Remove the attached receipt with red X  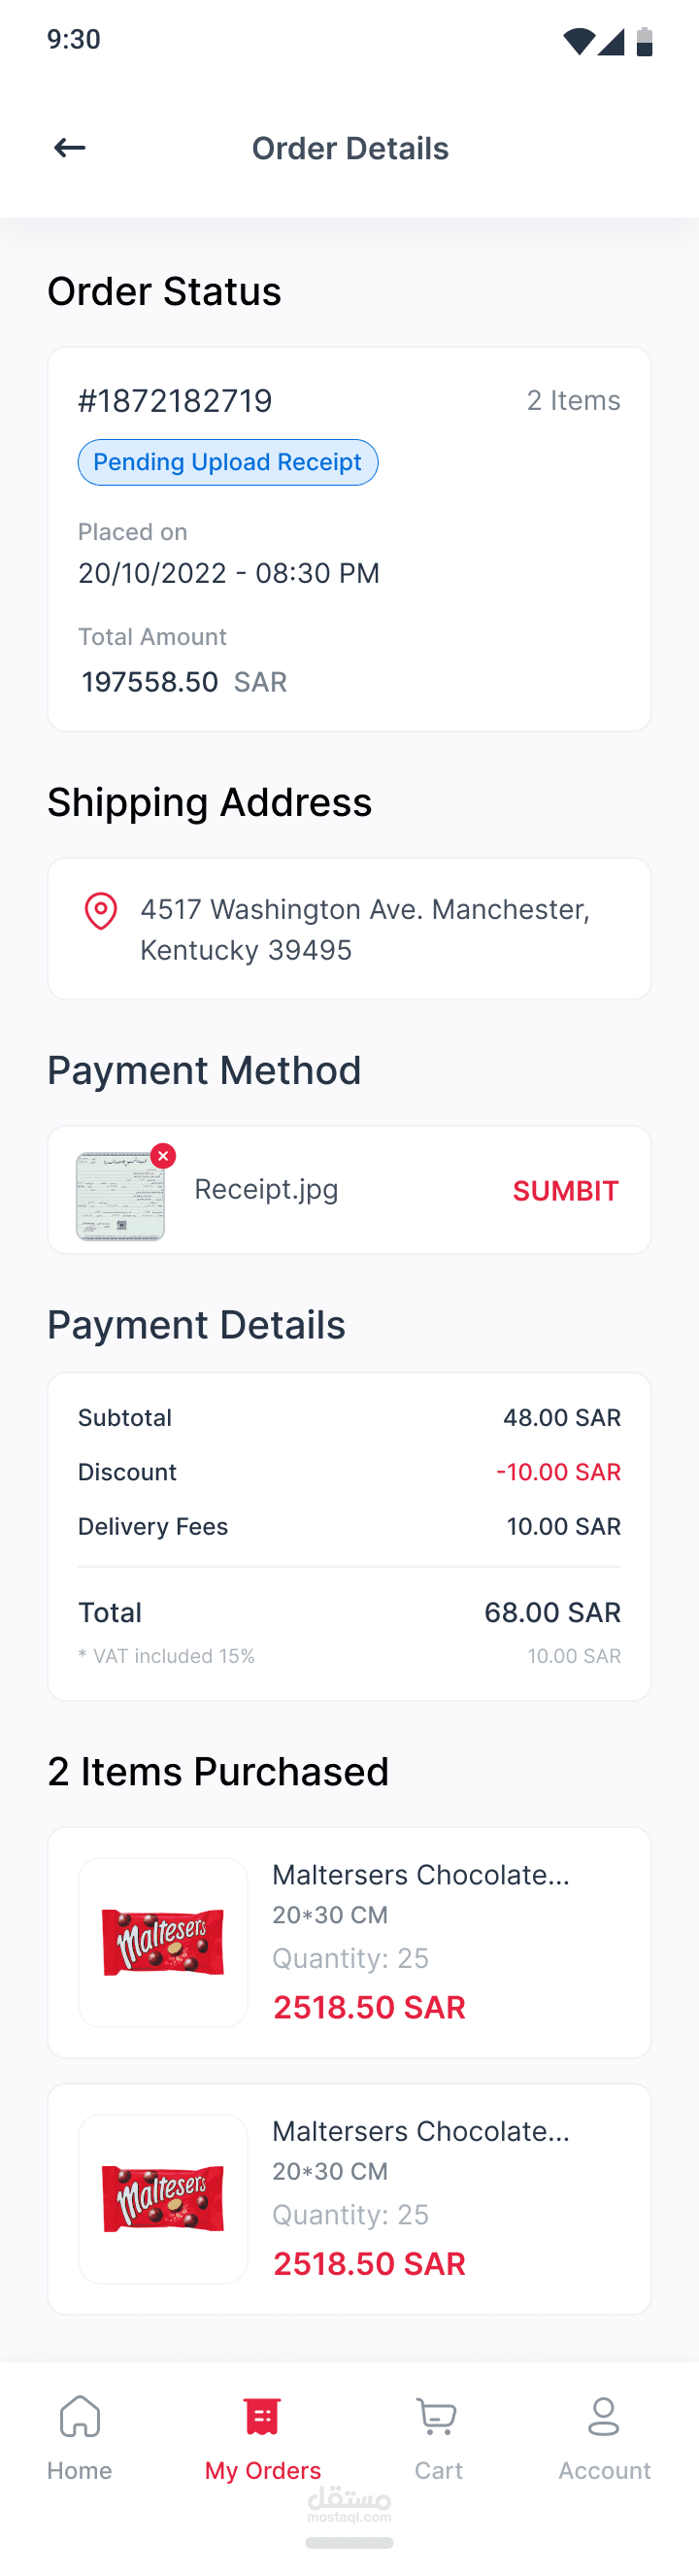(x=163, y=1156)
